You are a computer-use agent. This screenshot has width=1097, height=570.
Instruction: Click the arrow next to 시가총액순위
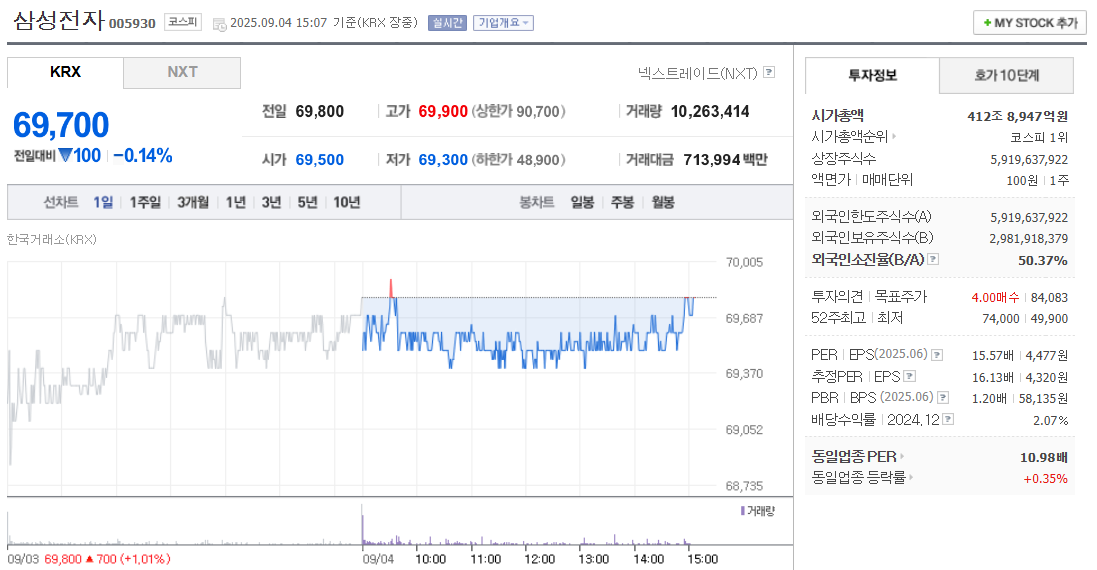[894, 137]
